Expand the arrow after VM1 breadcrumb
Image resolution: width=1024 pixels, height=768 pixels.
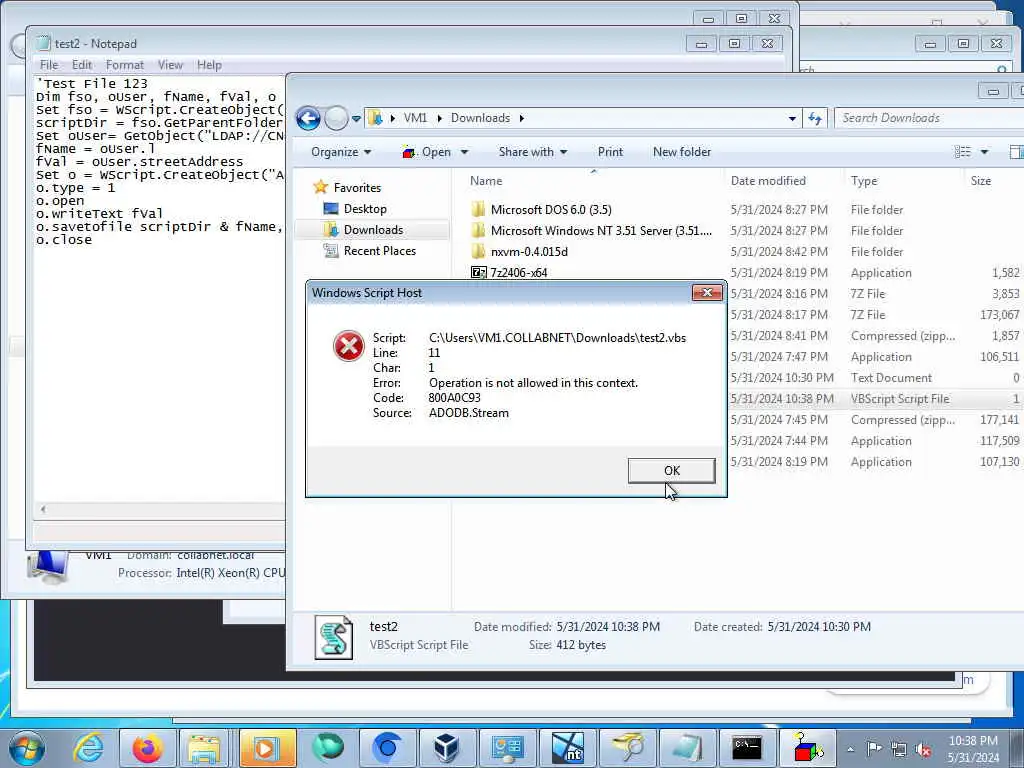click(x=439, y=119)
